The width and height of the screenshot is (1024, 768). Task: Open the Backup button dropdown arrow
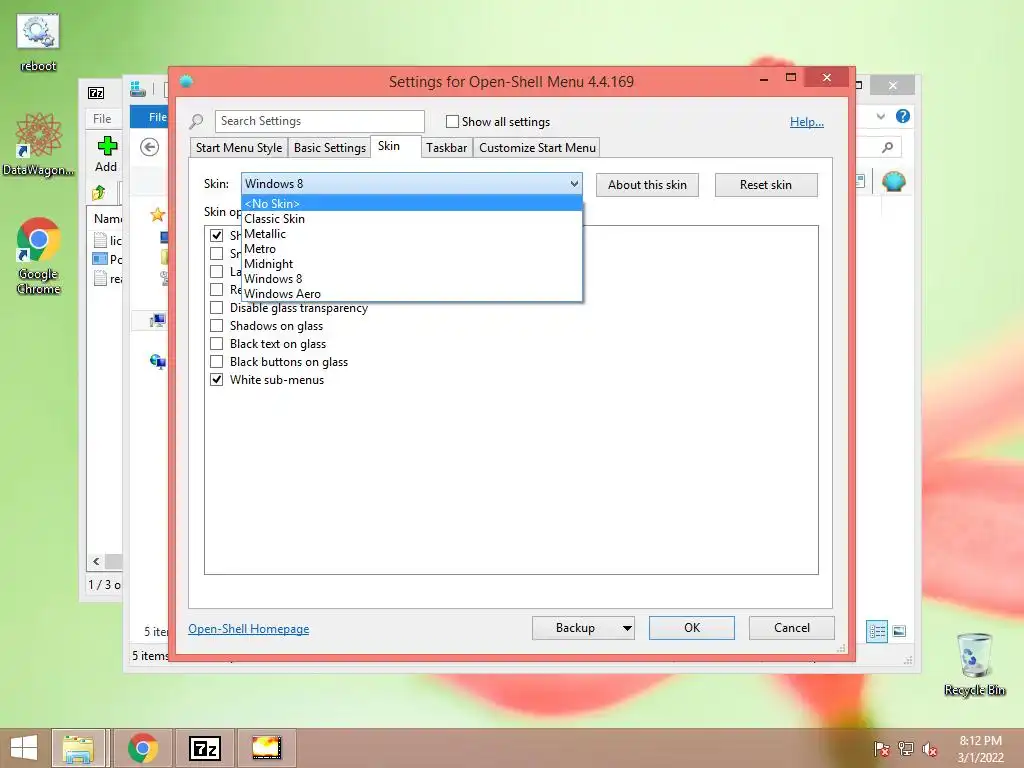pos(626,628)
